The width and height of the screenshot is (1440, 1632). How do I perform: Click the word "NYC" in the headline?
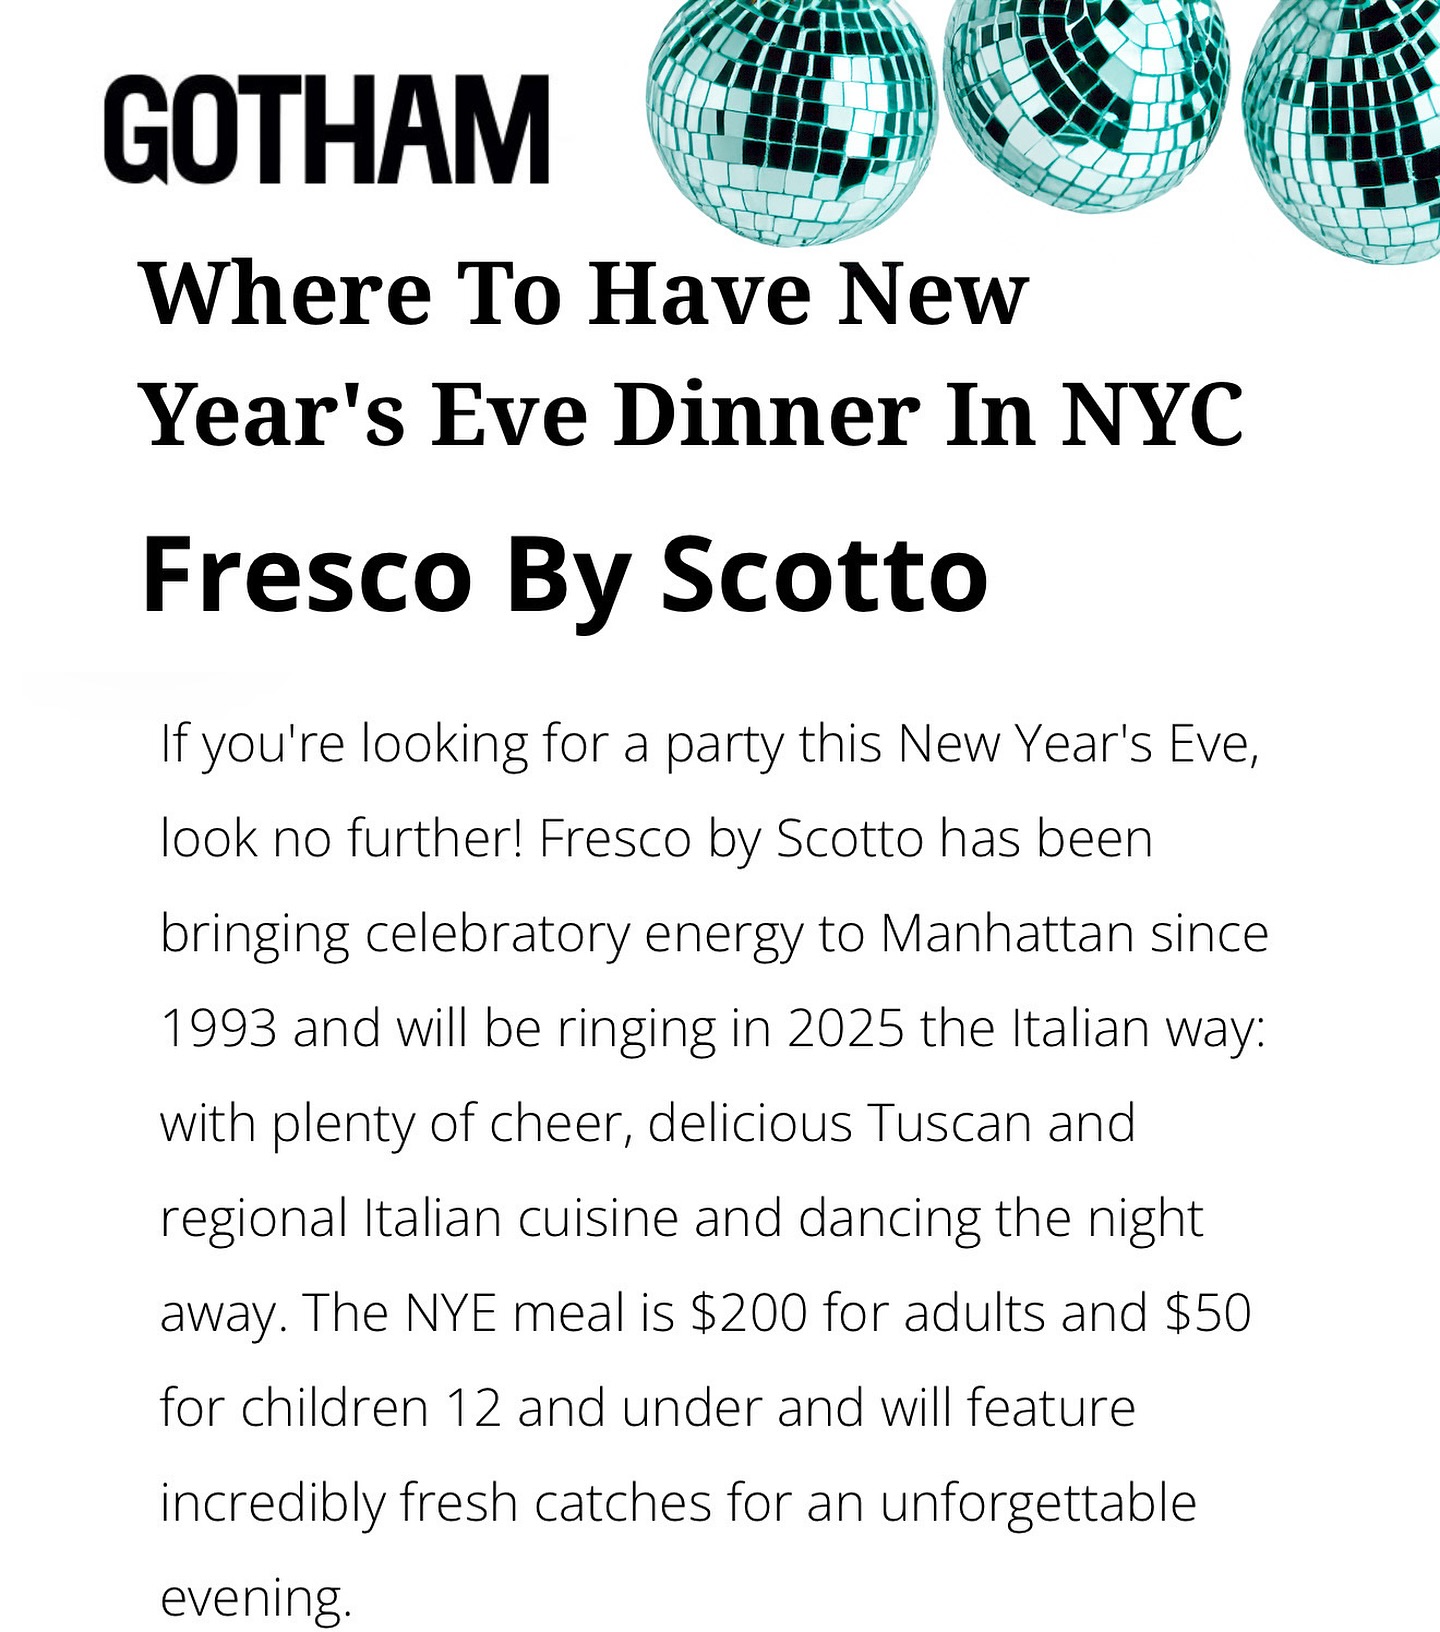(1152, 414)
